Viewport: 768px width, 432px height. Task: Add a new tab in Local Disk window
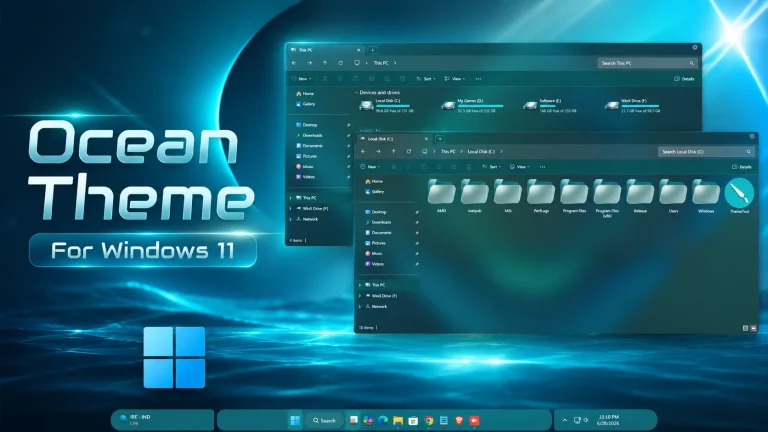pyautogui.click(x=440, y=139)
